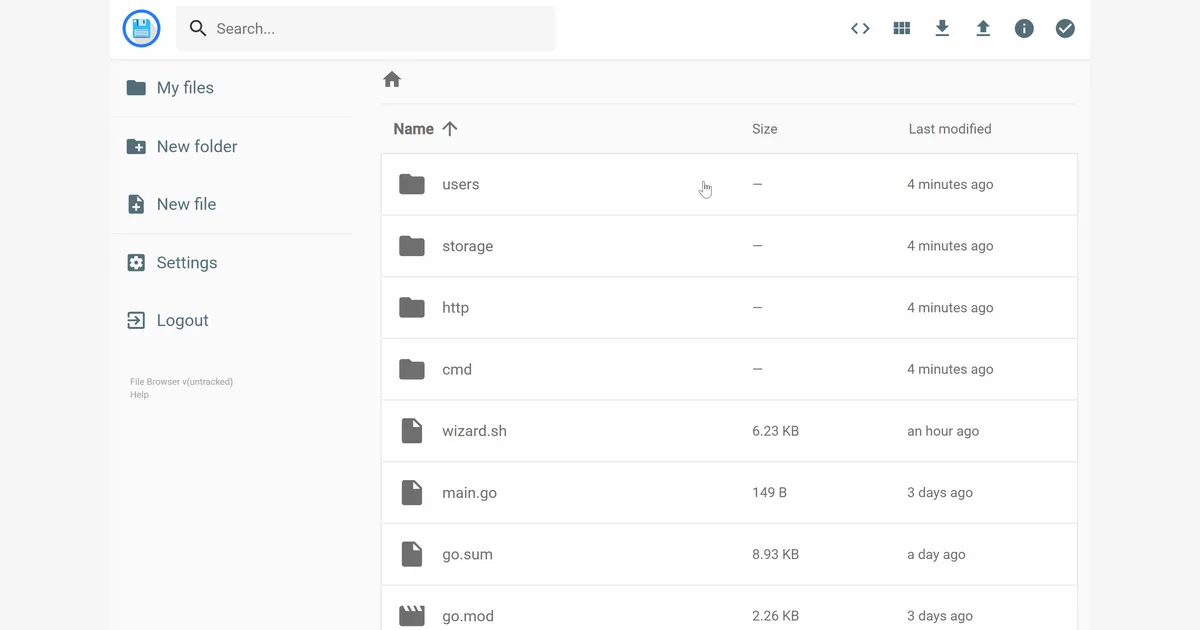1200x630 pixels.
Task: Click the go.mod clapperboard icon
Action: [x=412, y=616]
